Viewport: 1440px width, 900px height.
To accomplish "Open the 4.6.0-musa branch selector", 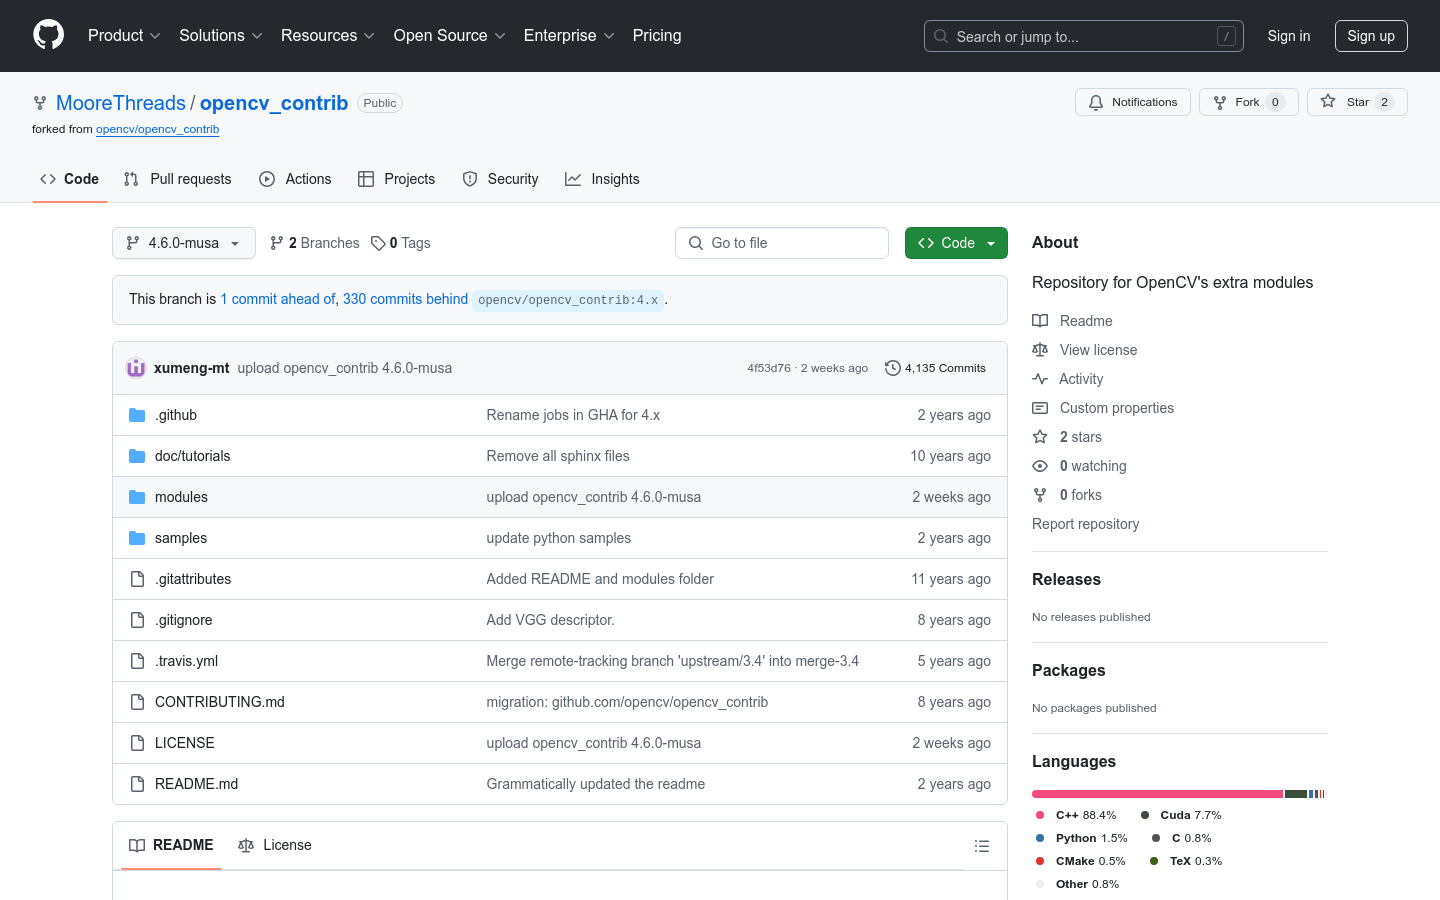I will [184, 243].
